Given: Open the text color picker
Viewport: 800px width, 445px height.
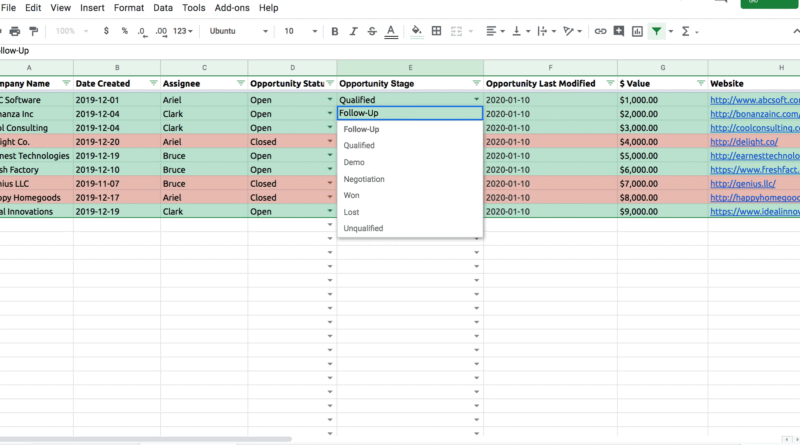Looking at the screenshot, I should tap(393, 31).
